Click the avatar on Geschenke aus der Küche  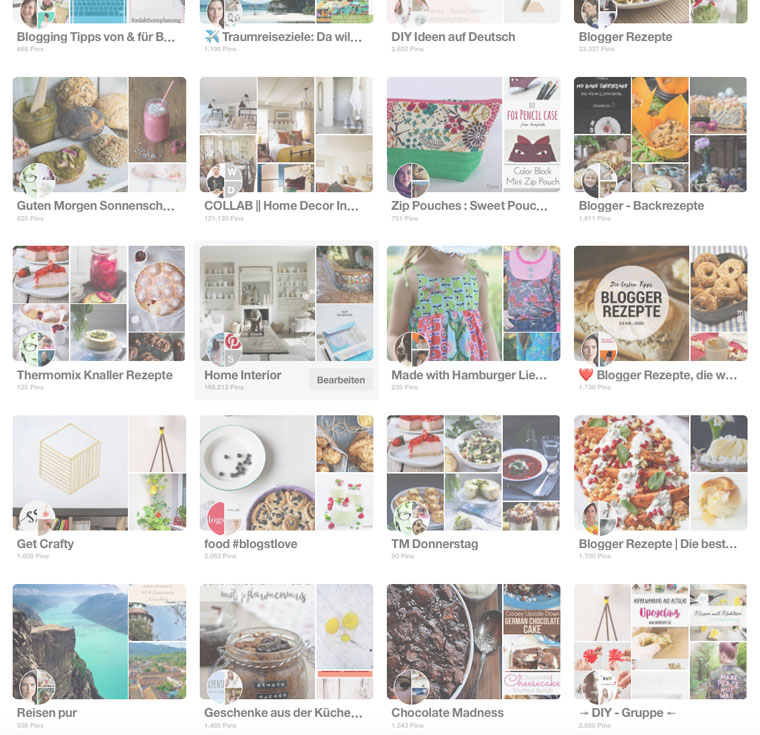(x=224, y=687)
